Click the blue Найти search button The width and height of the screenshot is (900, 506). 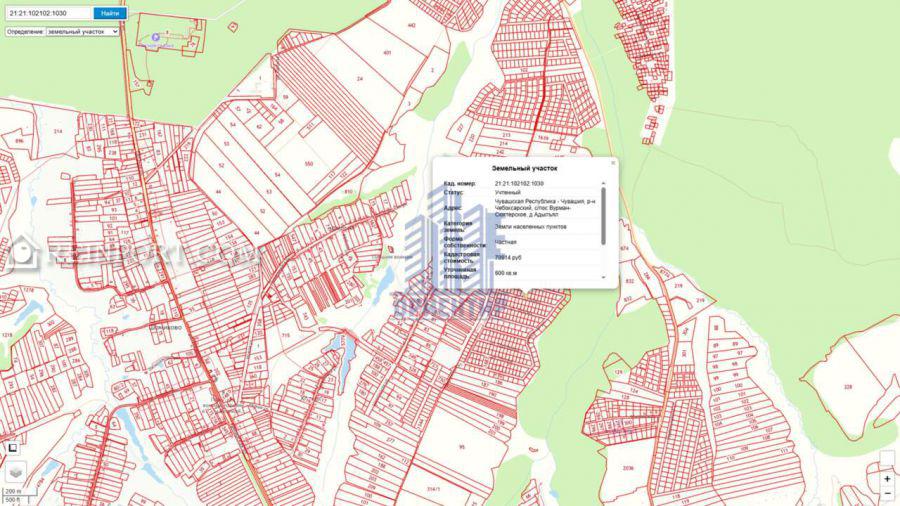pyautogui.click(x=110, y=13)
